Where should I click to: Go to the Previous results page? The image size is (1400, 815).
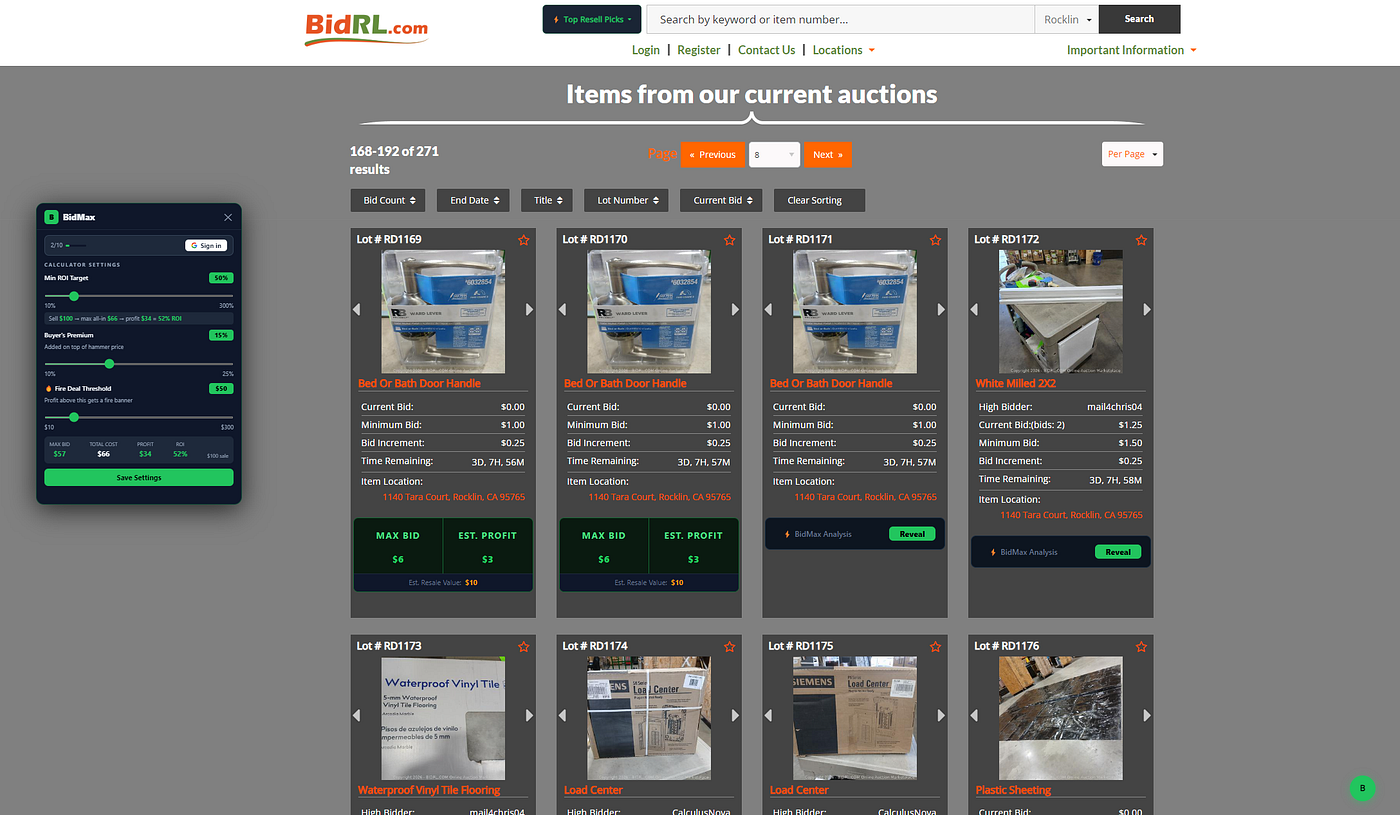coord(713,155)
